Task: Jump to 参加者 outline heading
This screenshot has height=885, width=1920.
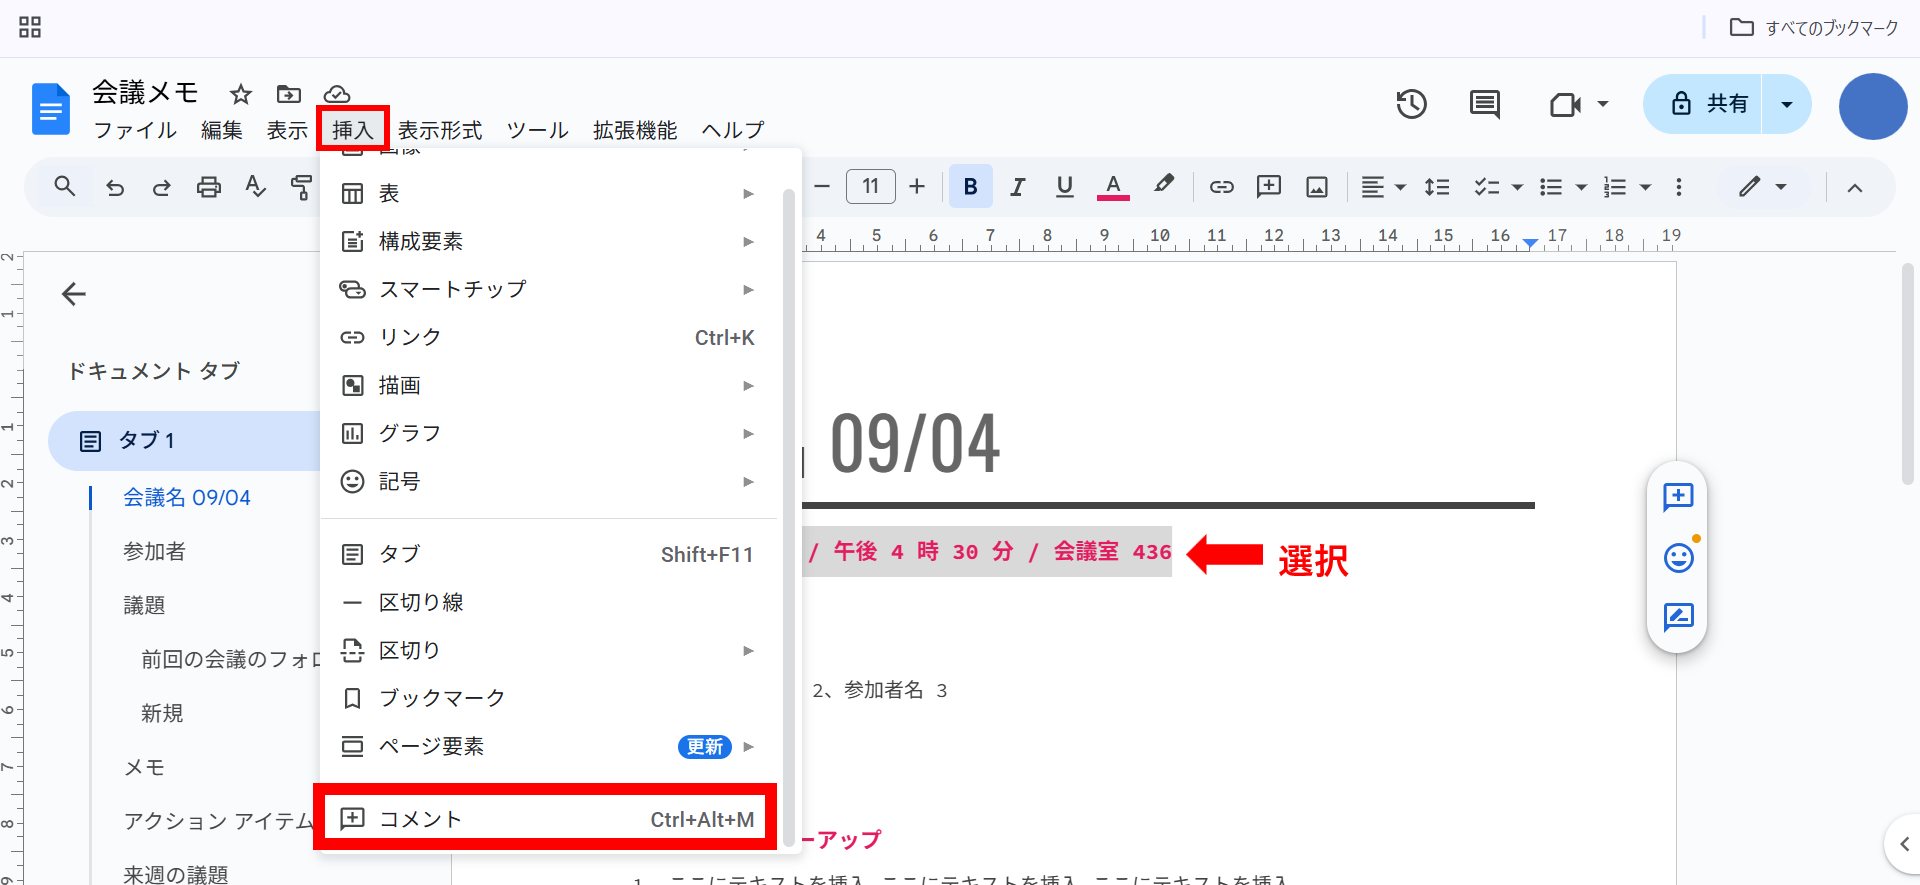Action: coord(154,551)
